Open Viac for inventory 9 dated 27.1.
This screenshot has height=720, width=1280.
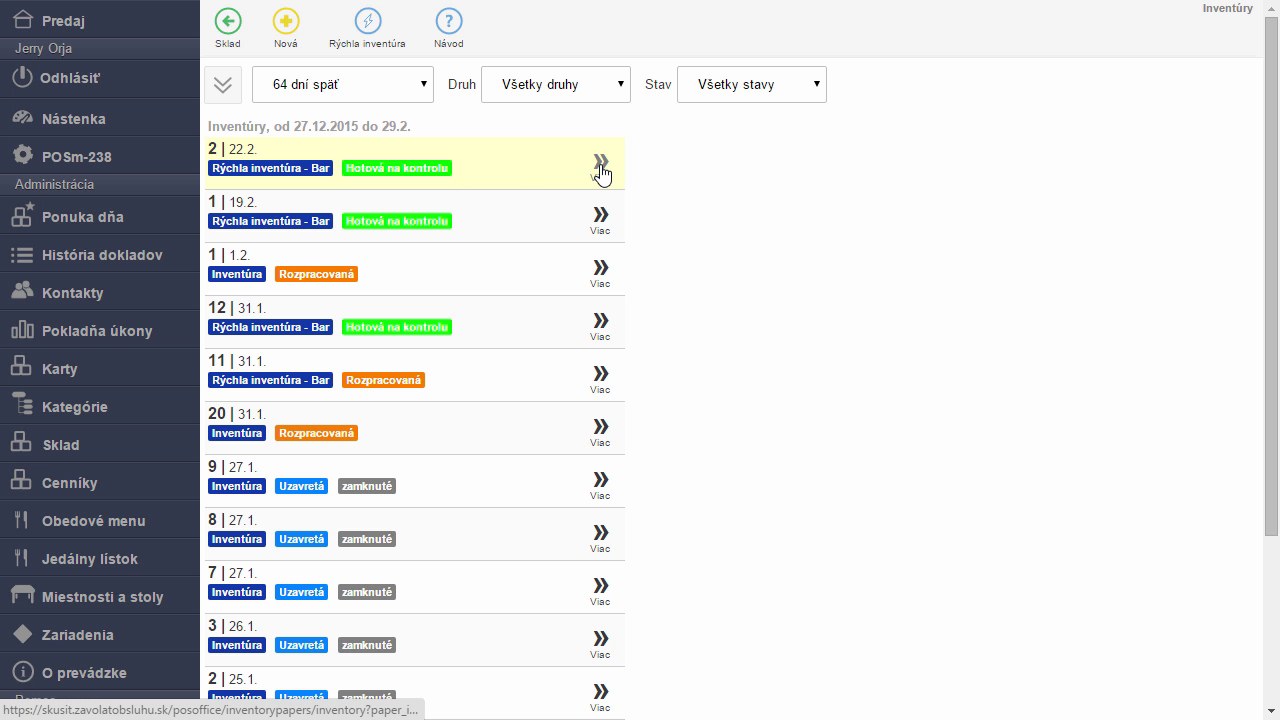point(600,485)
